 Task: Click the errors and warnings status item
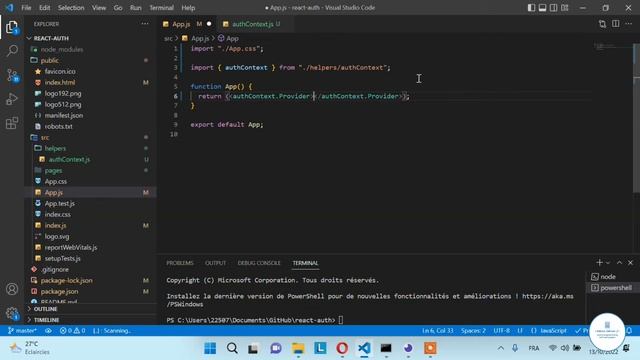[72, 331]
